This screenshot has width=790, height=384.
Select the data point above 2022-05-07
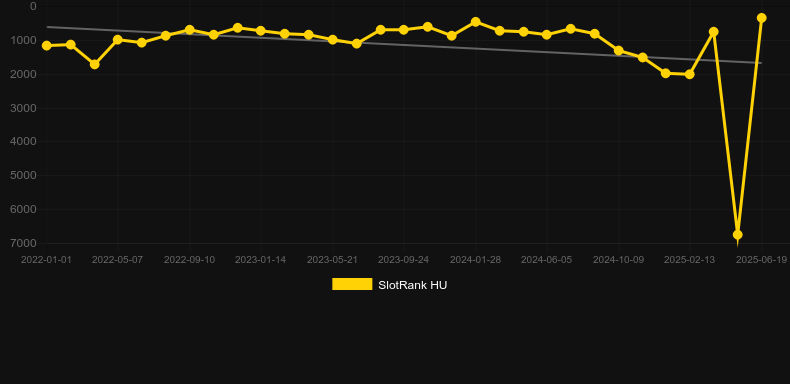pos(118,40)
